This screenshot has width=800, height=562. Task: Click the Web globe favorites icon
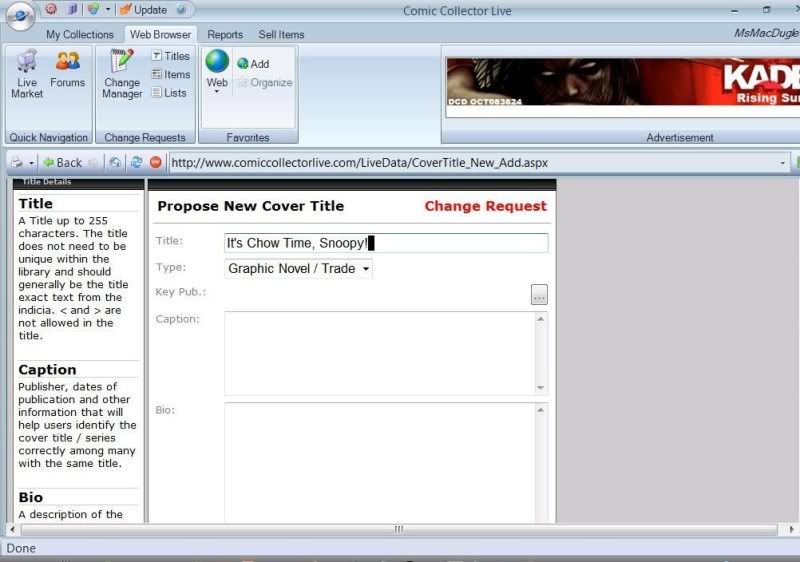point(217,62)
